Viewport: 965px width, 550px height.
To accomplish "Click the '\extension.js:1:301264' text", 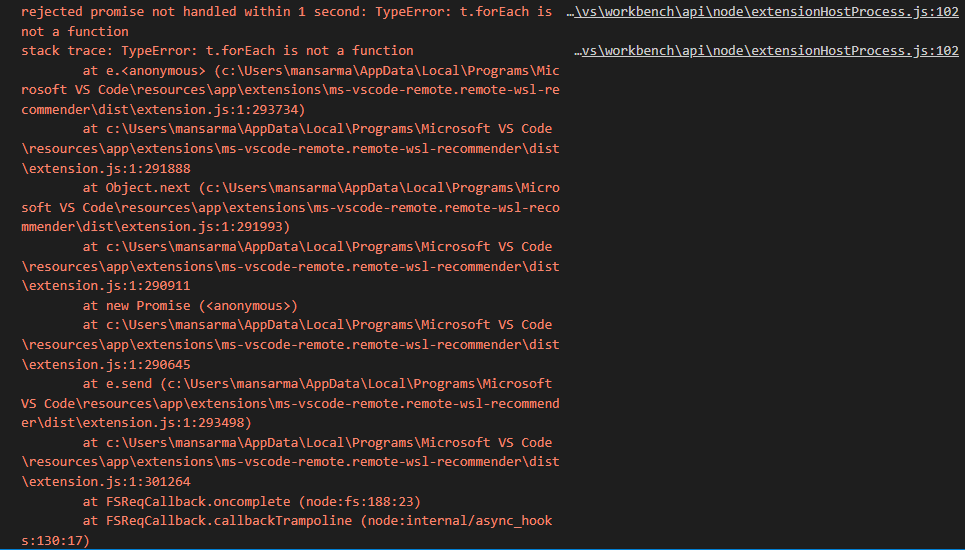I will [106, 482].
